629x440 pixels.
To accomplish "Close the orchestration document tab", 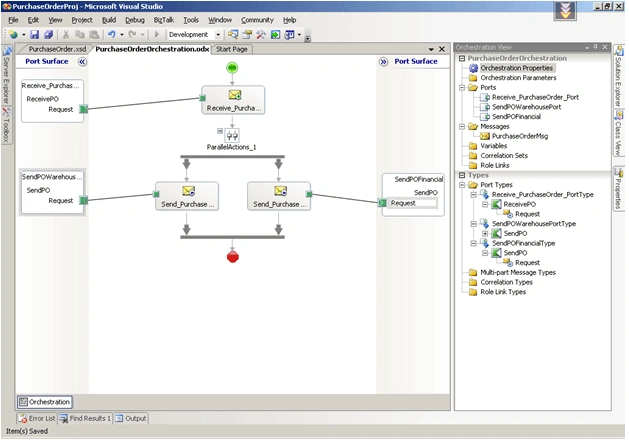I will (442, 49).
